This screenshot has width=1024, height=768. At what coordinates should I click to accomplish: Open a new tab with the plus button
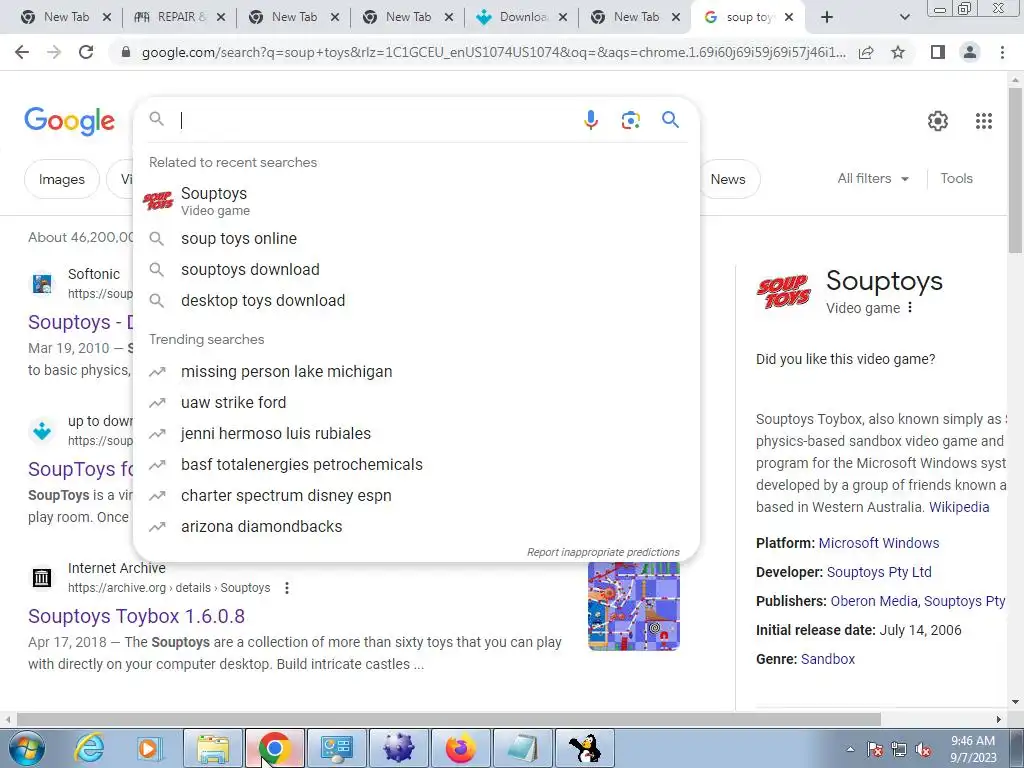(827, 17)
